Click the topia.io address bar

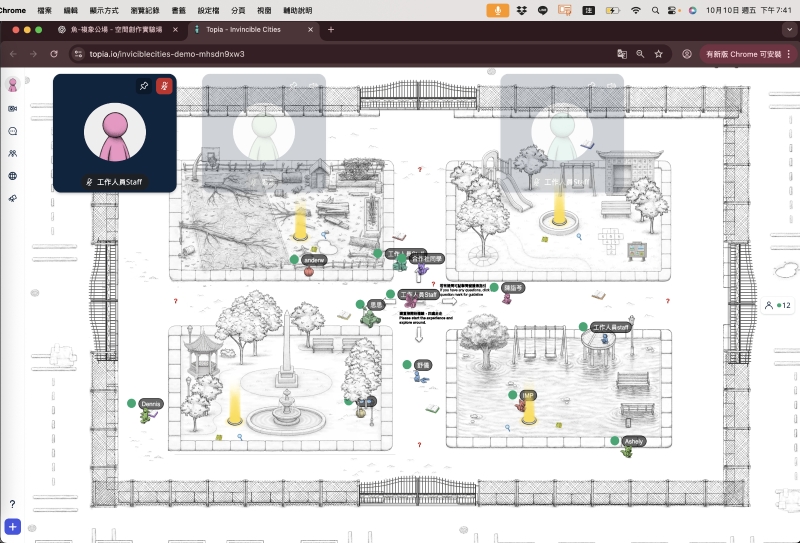click(300, 54)
